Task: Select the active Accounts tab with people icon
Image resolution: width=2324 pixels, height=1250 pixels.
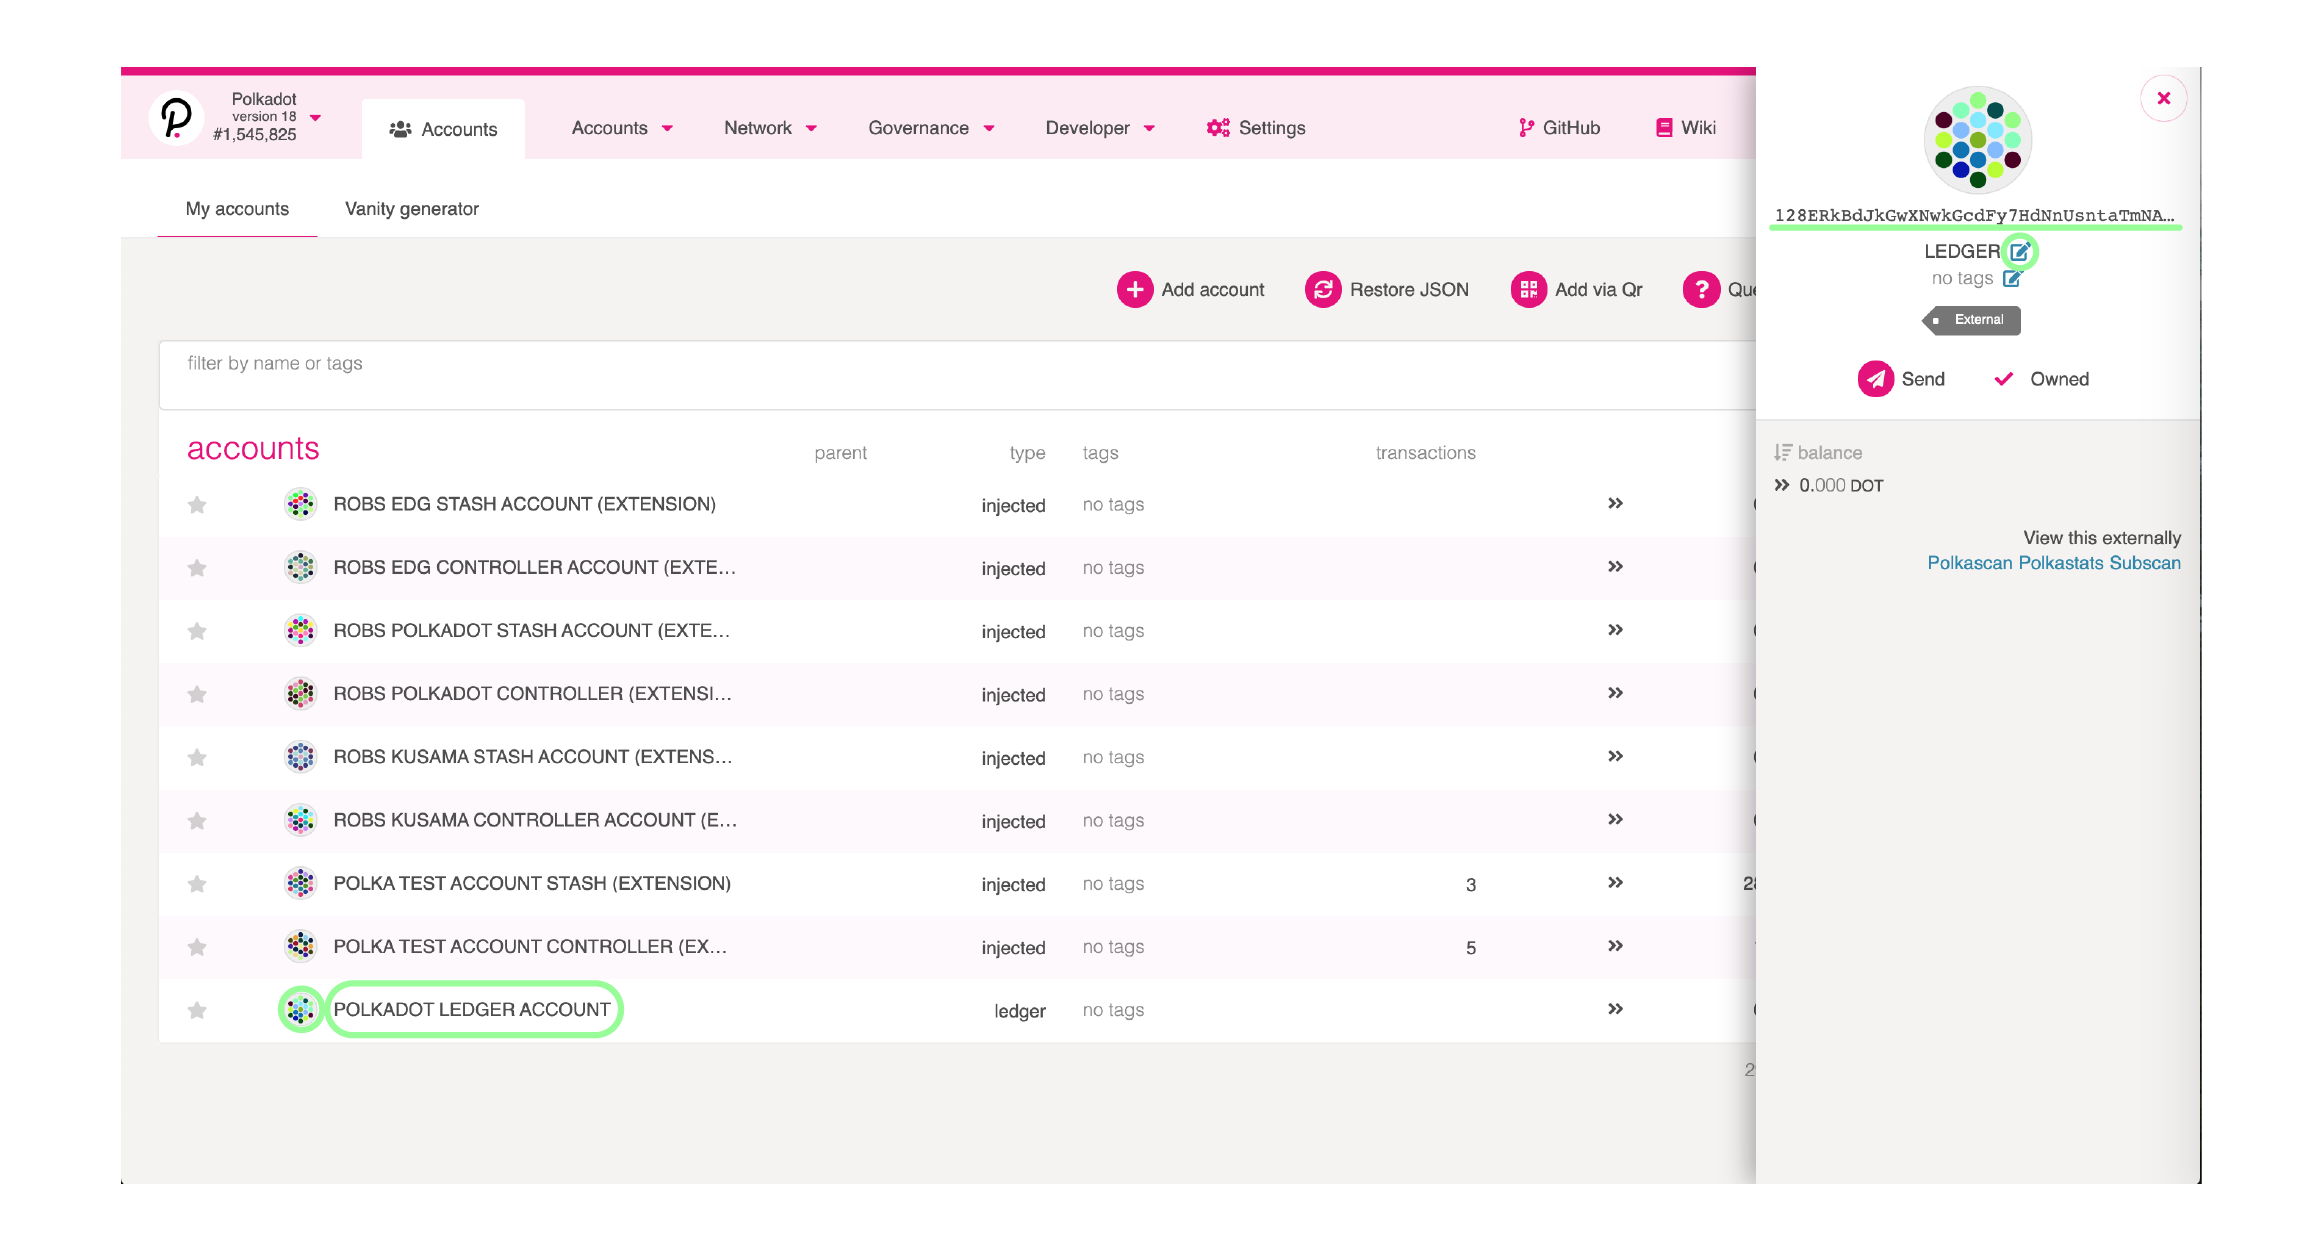Action: 443,129
